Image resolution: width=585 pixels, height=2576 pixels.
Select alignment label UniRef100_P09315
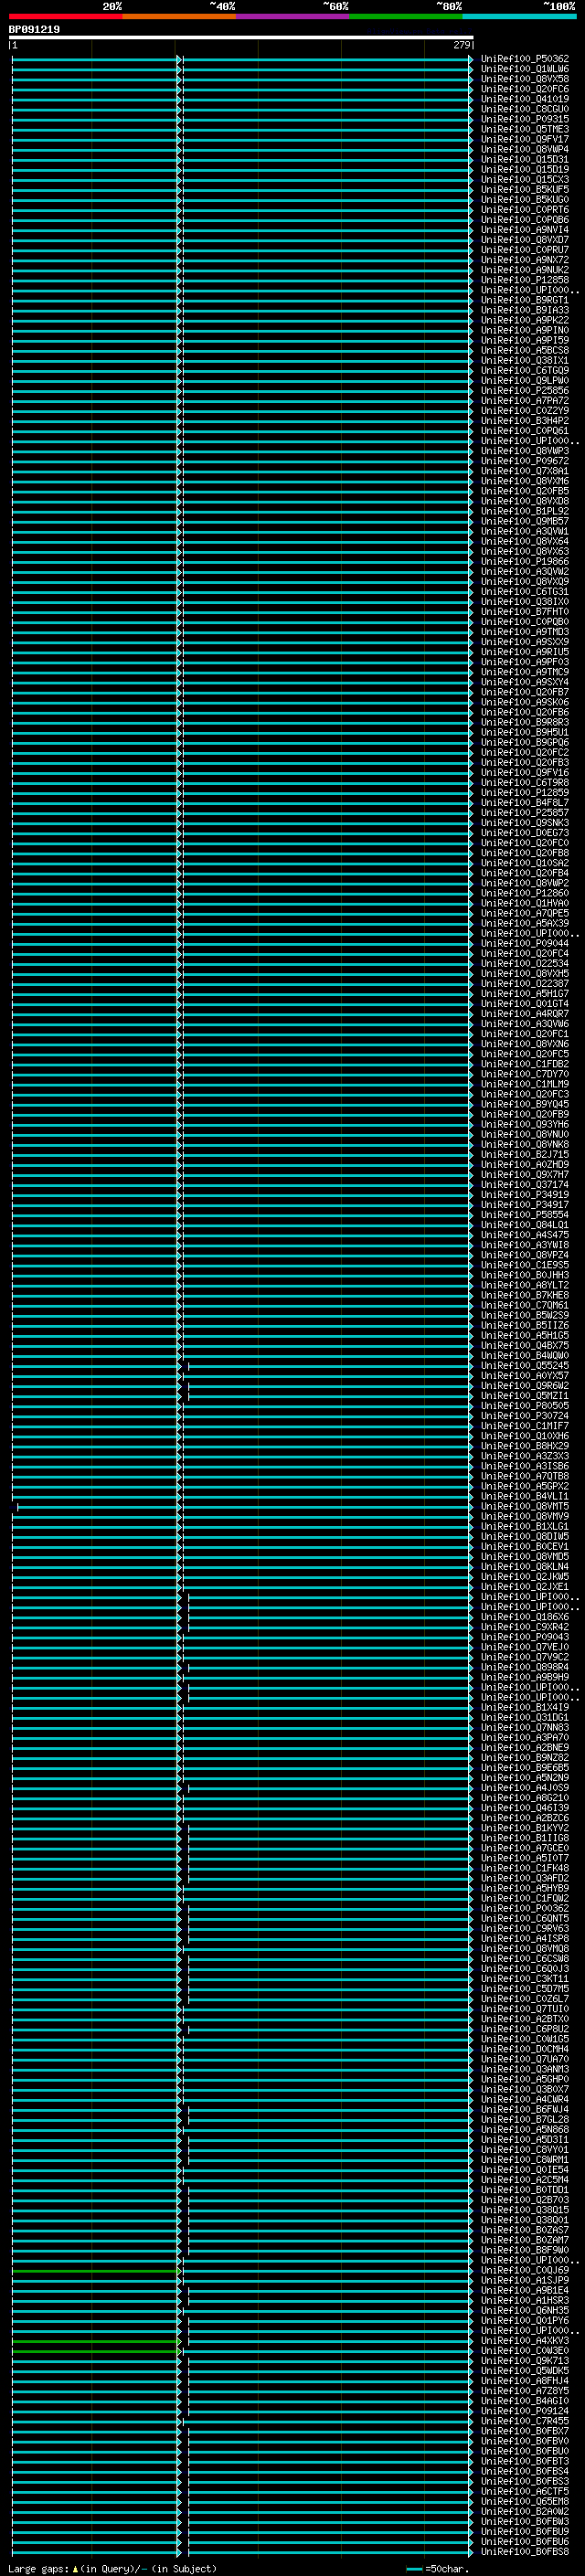tap(525, 119)
